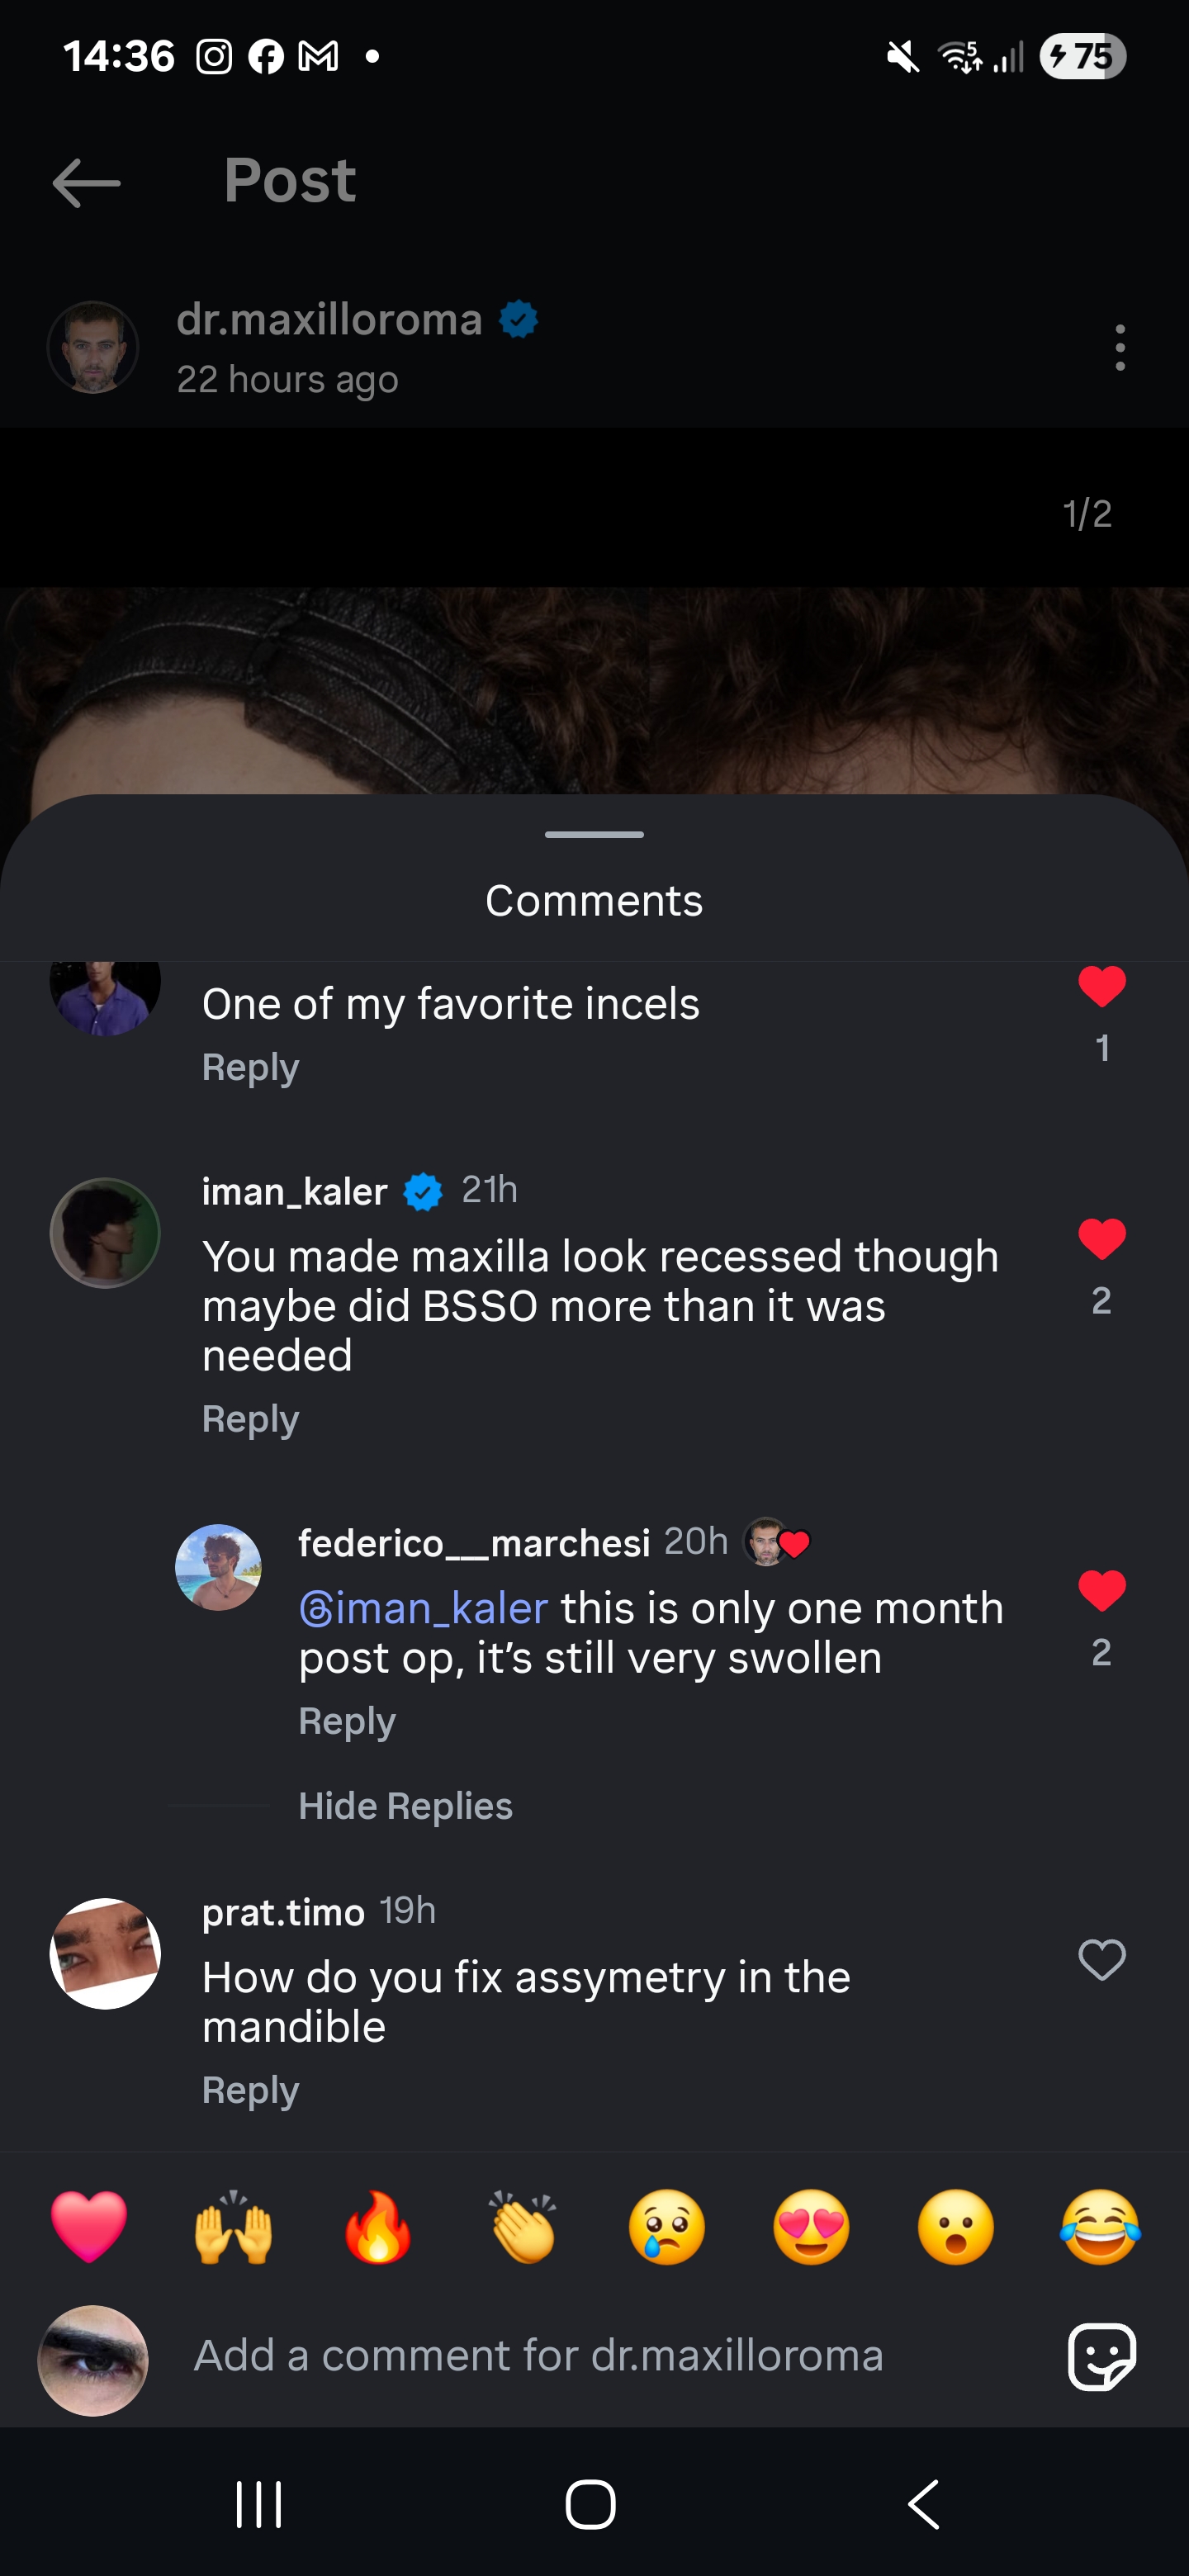The height and width of the screenshot is (2576, 1189).
Task: Send the heart-eyes emoji
Action: coord(811,2228)
